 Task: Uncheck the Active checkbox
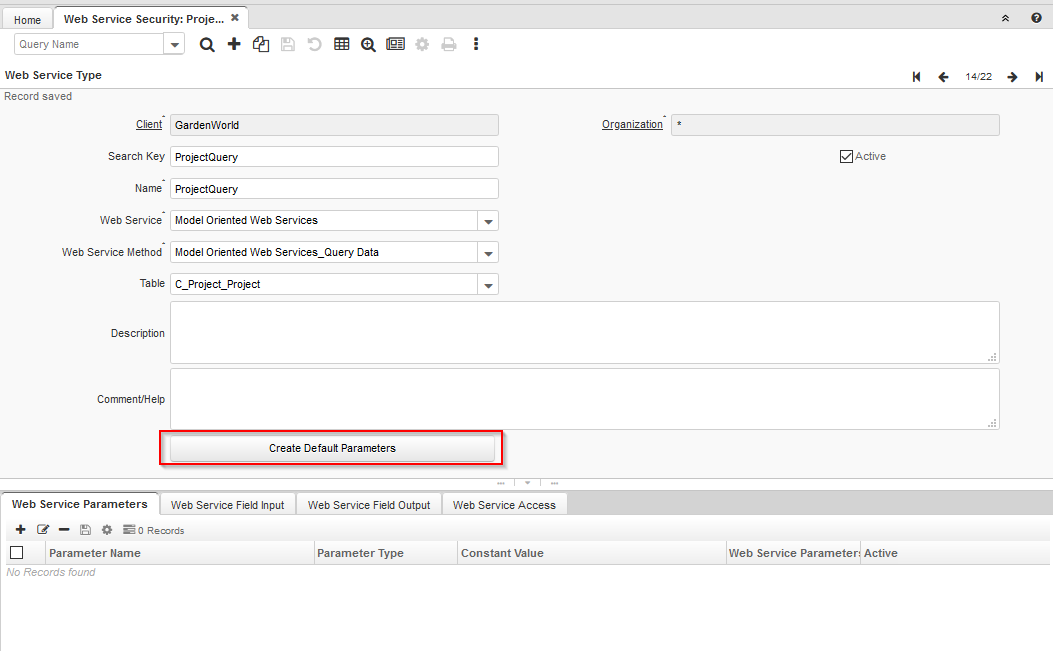[846, 157]
